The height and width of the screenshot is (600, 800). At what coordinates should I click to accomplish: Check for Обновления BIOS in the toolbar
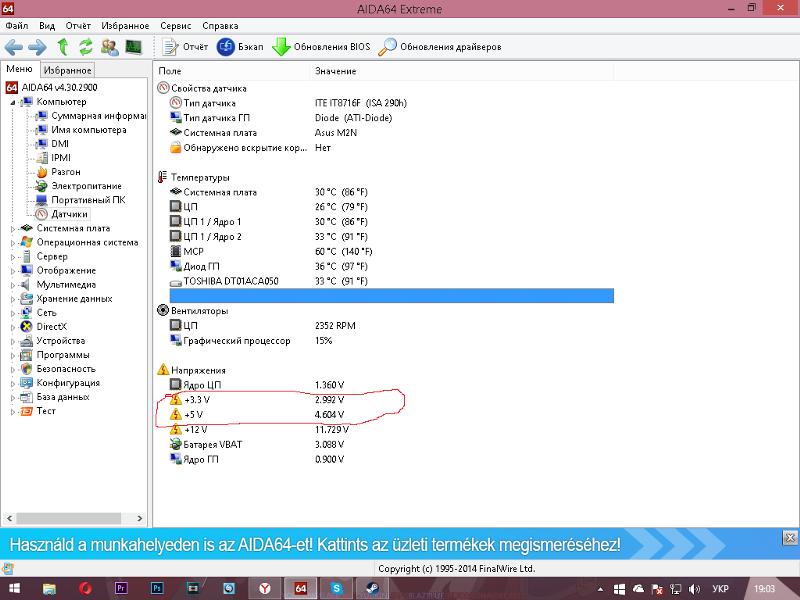tap(321, 47)
